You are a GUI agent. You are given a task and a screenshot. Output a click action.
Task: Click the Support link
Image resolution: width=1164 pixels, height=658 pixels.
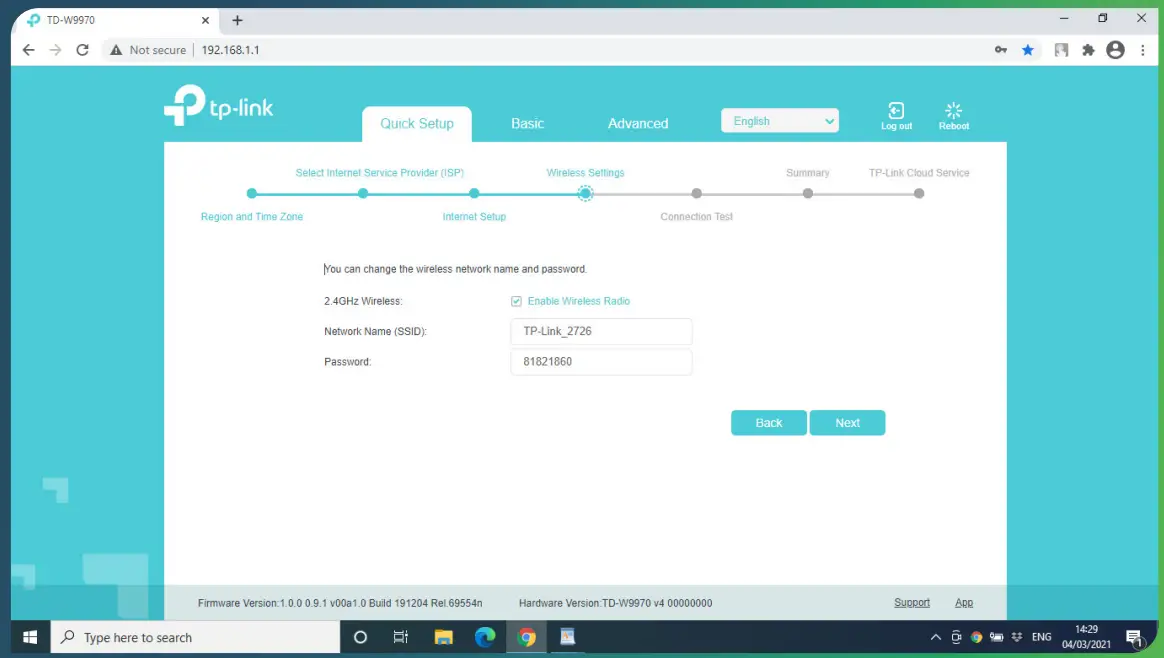pyautogui.click(x=911, y=602)
